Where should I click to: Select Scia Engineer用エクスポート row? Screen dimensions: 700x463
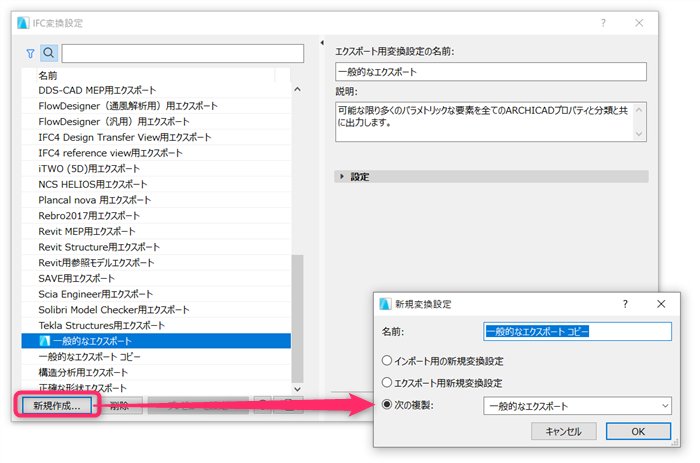click(x=156, y=294)
